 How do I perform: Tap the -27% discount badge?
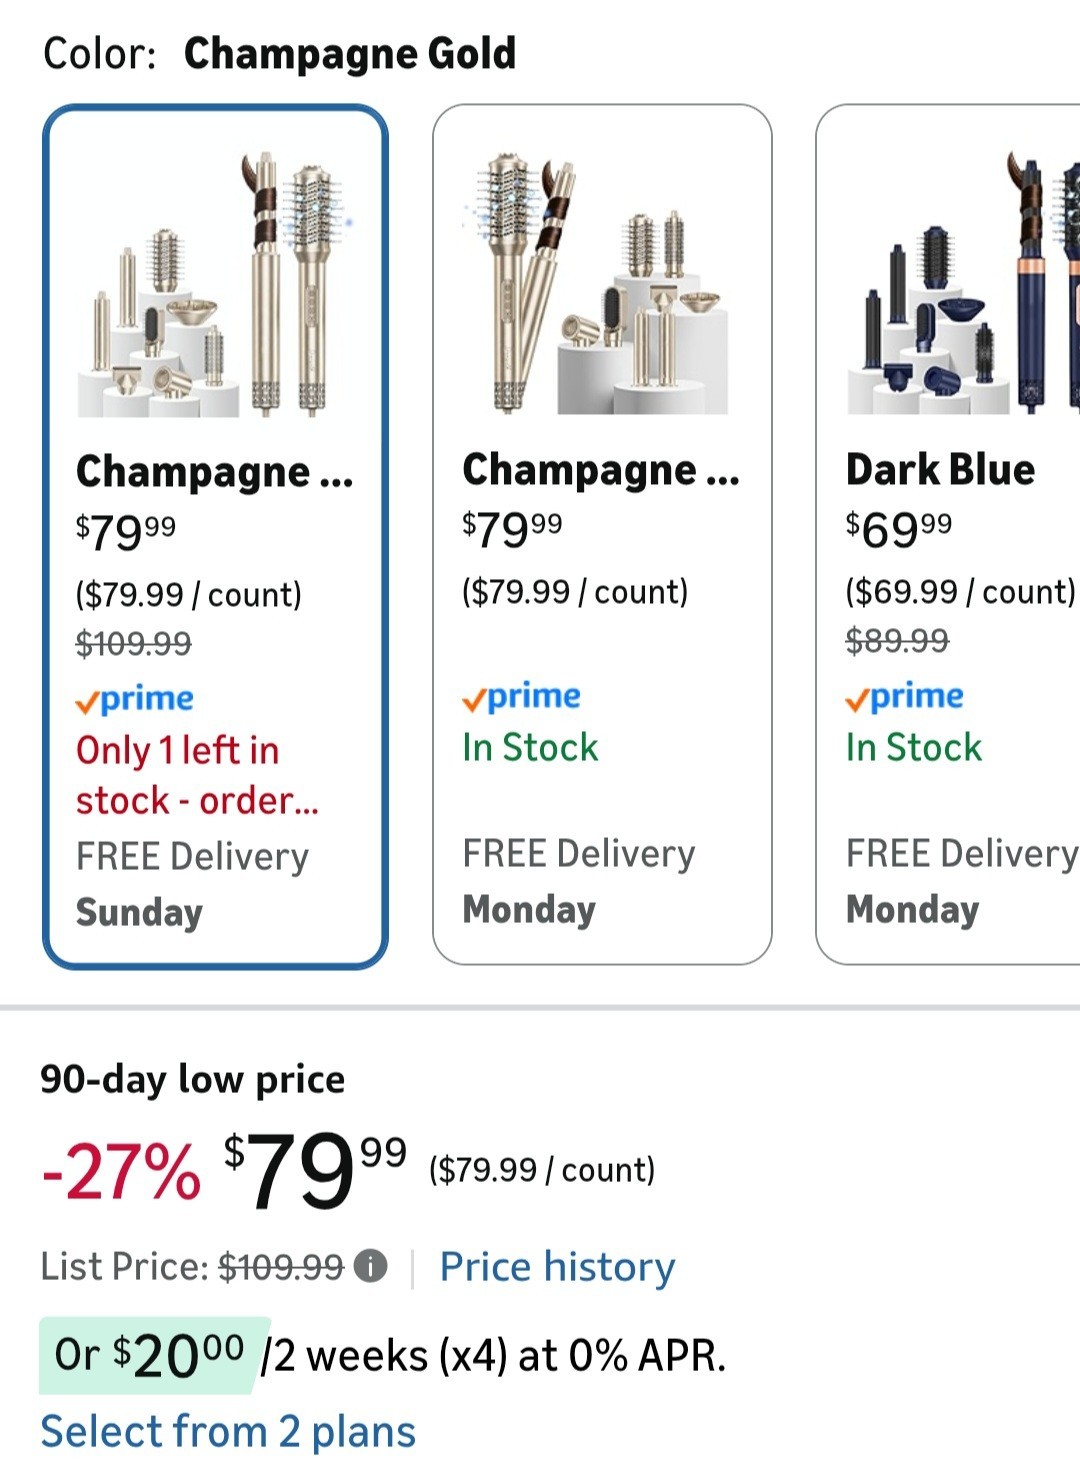(x=121, y=1170)
